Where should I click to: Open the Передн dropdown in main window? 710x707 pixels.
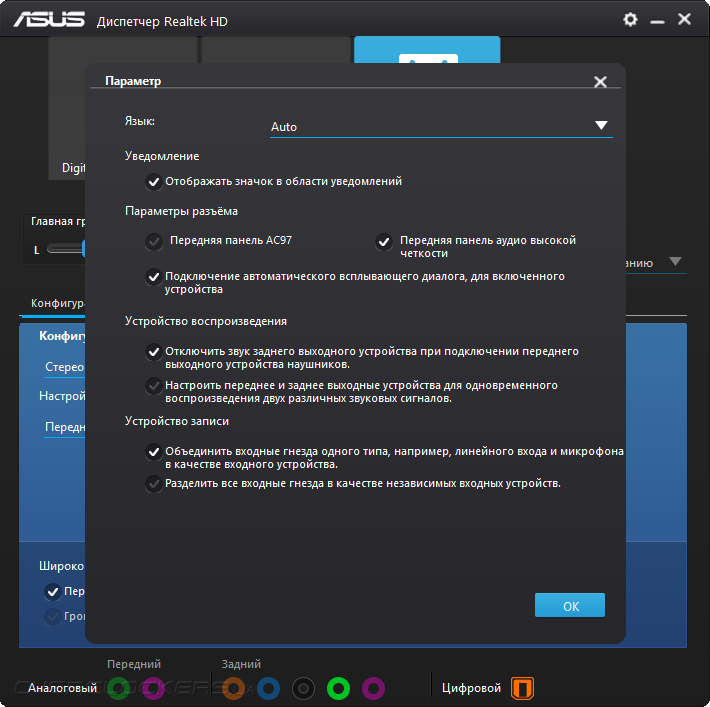click(65, 428)
